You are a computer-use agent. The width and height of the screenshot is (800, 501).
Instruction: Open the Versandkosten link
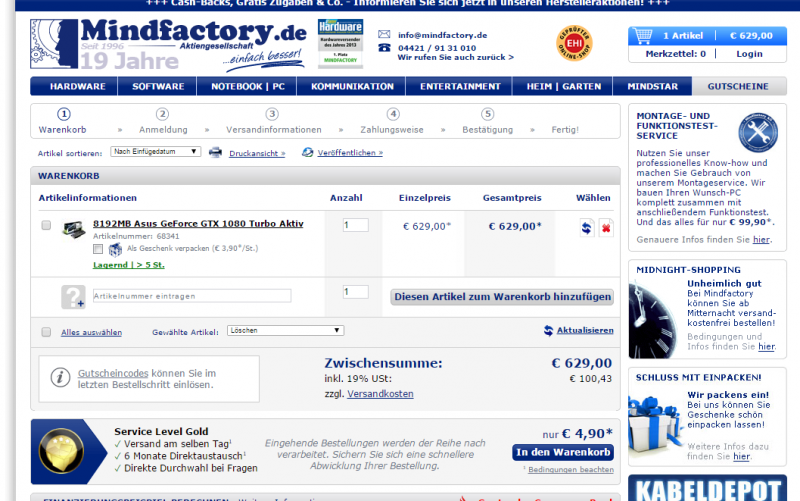380,394
